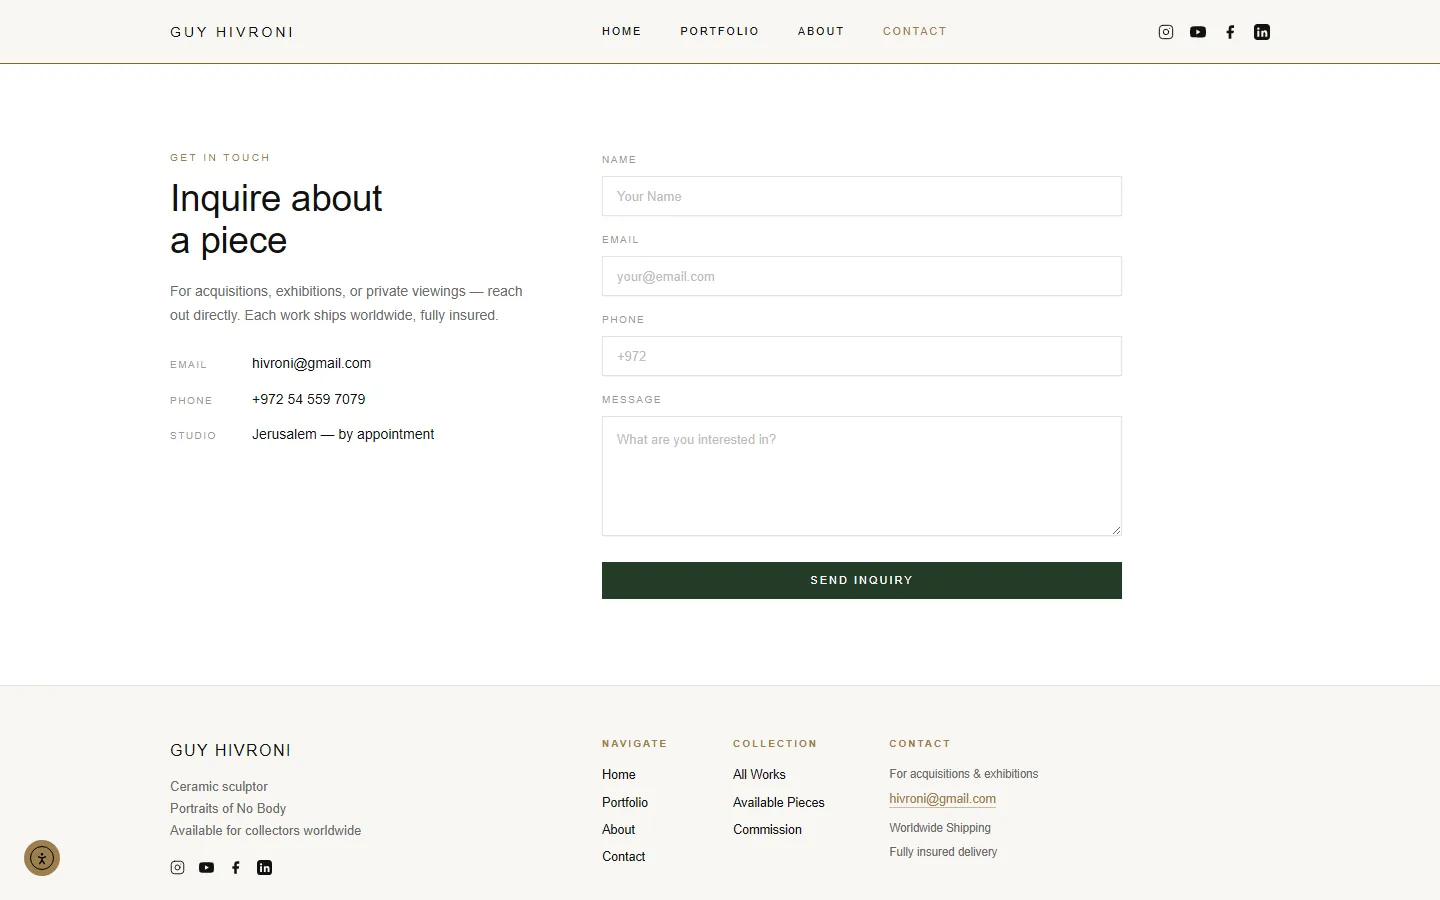
Task: Click the GUY HIVRONI header logo
Action: click(x=232, y=32)
